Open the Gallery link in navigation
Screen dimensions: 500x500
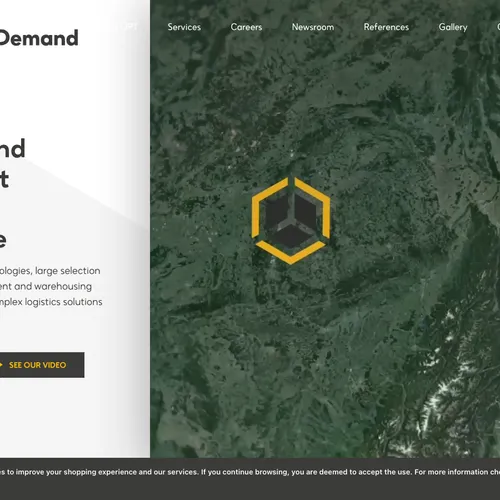(x=453, y=27)
